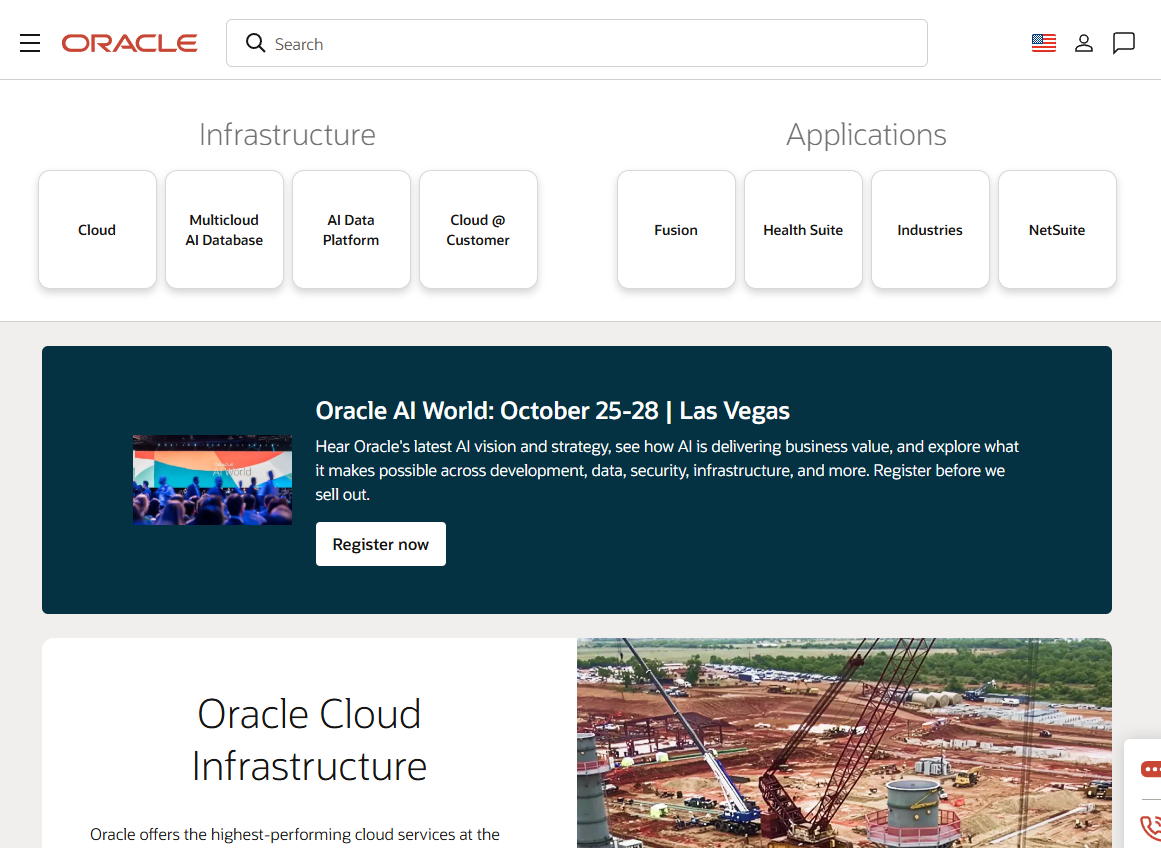
Task: Open the Fusion applications card
Action: pyautogui.click(x=676, y=230)
